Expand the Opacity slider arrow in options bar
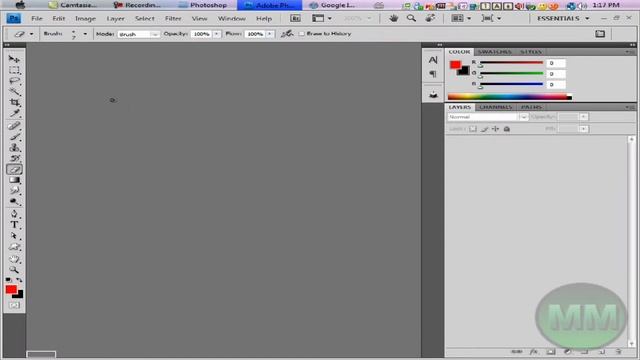 pyautogui.click(x=216, y=34)
